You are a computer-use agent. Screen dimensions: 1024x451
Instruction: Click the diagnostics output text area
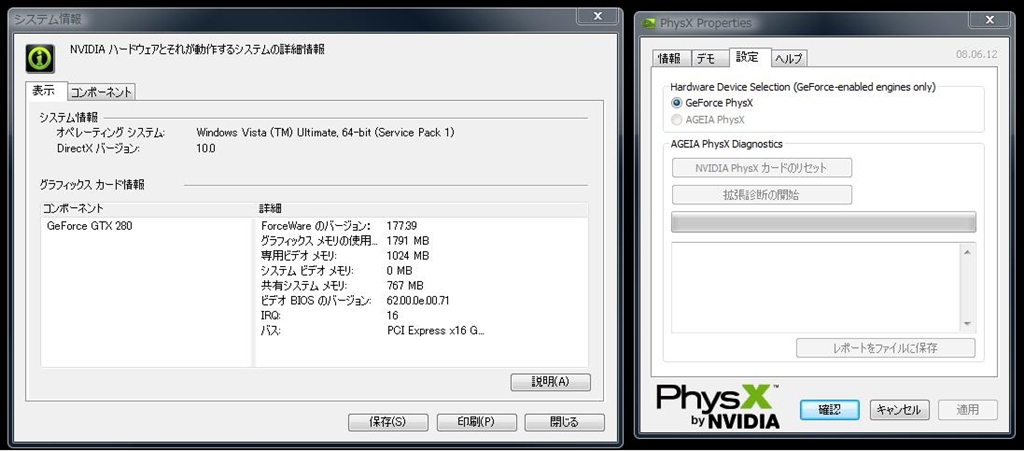point(814,287)
